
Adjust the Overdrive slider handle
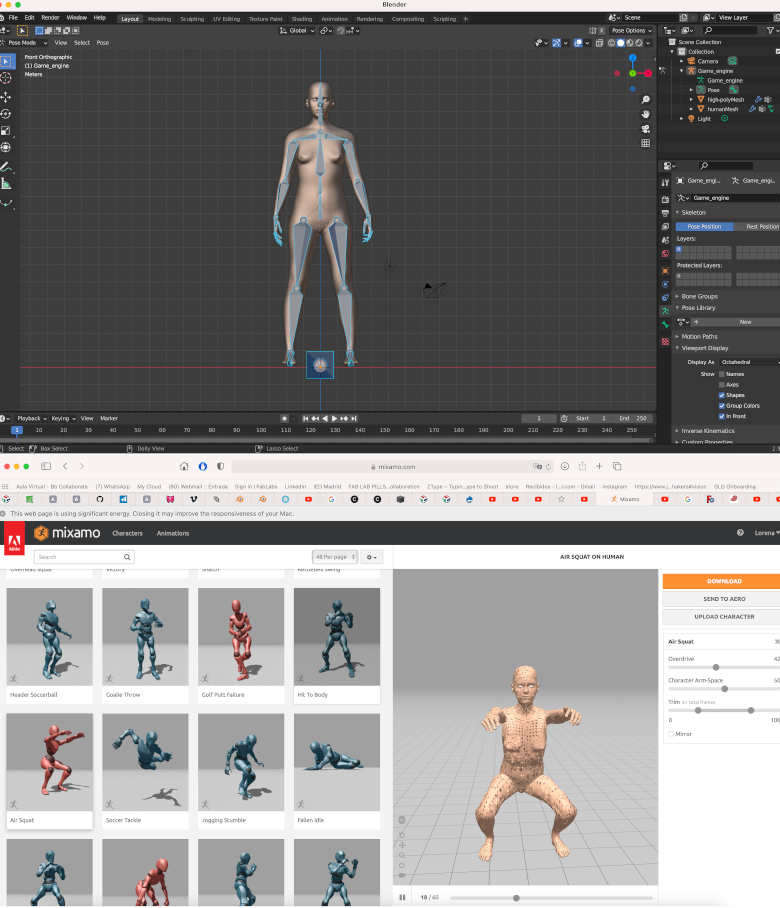click(x=716, y=668)
